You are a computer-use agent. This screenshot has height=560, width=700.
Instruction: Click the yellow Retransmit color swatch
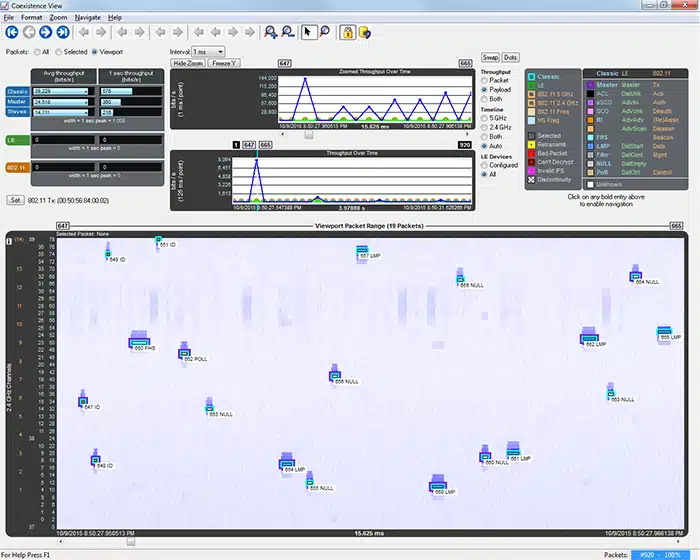click(x=532, y=143)
